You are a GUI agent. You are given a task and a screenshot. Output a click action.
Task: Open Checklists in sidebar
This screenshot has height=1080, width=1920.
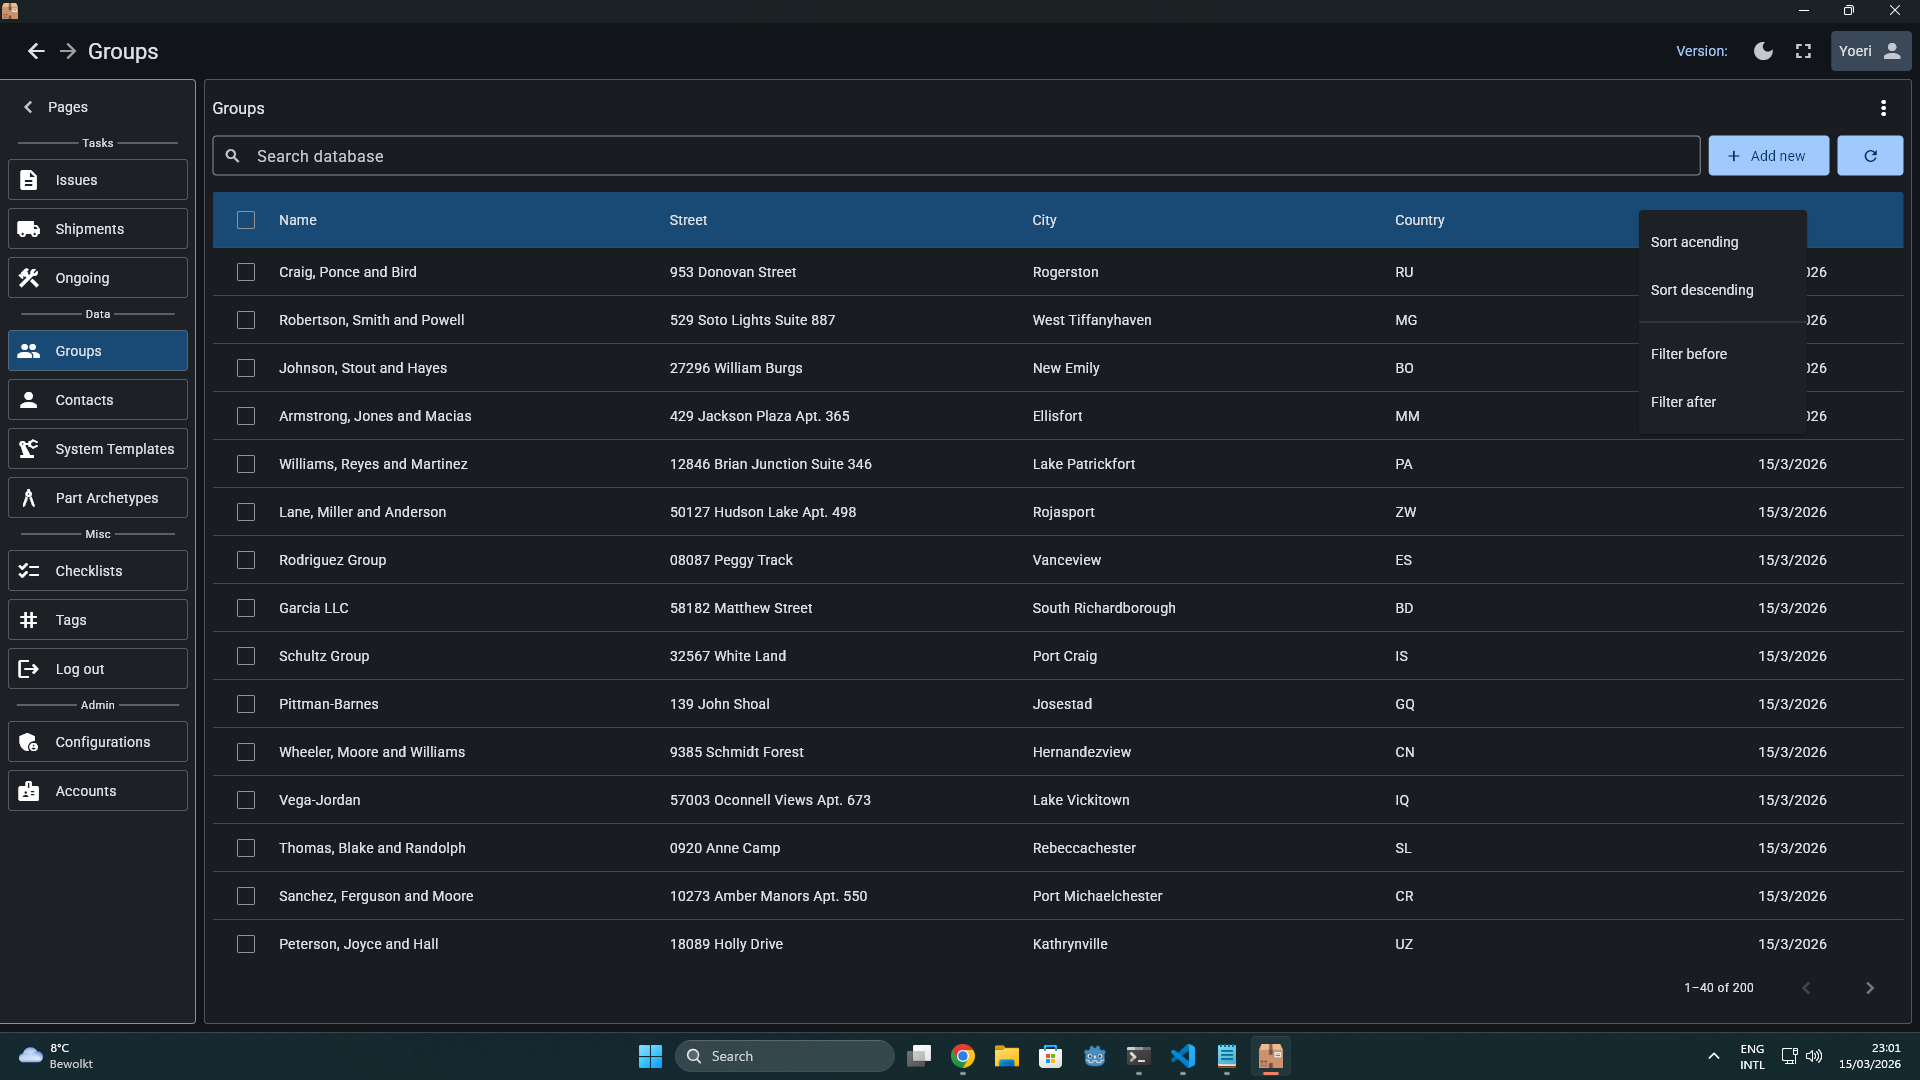point(97,571)
